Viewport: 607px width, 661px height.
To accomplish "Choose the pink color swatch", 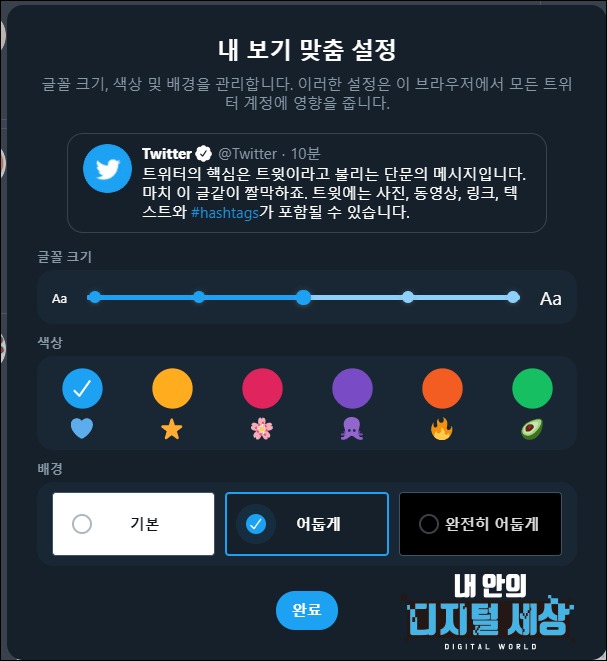I will 262,388.
